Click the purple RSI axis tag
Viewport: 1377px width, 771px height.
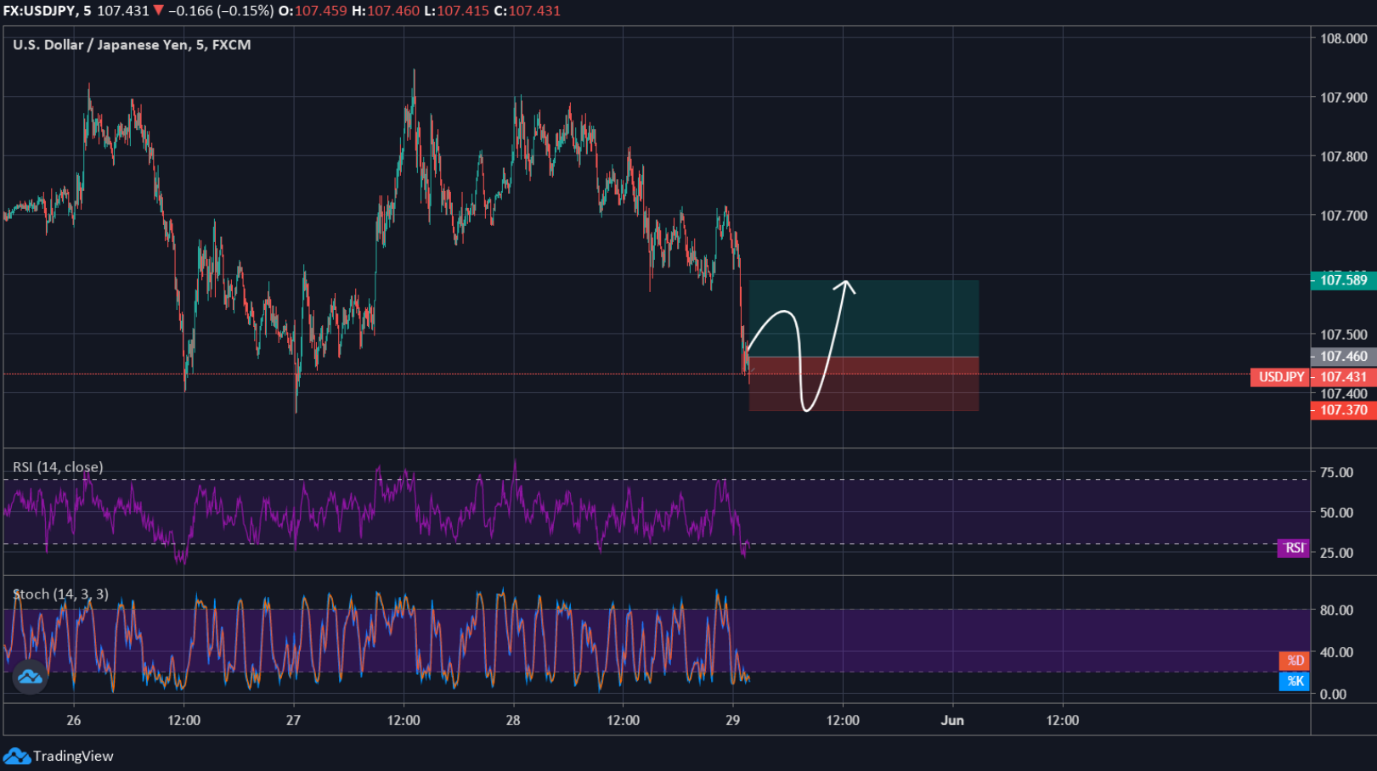coord(1294,548)
